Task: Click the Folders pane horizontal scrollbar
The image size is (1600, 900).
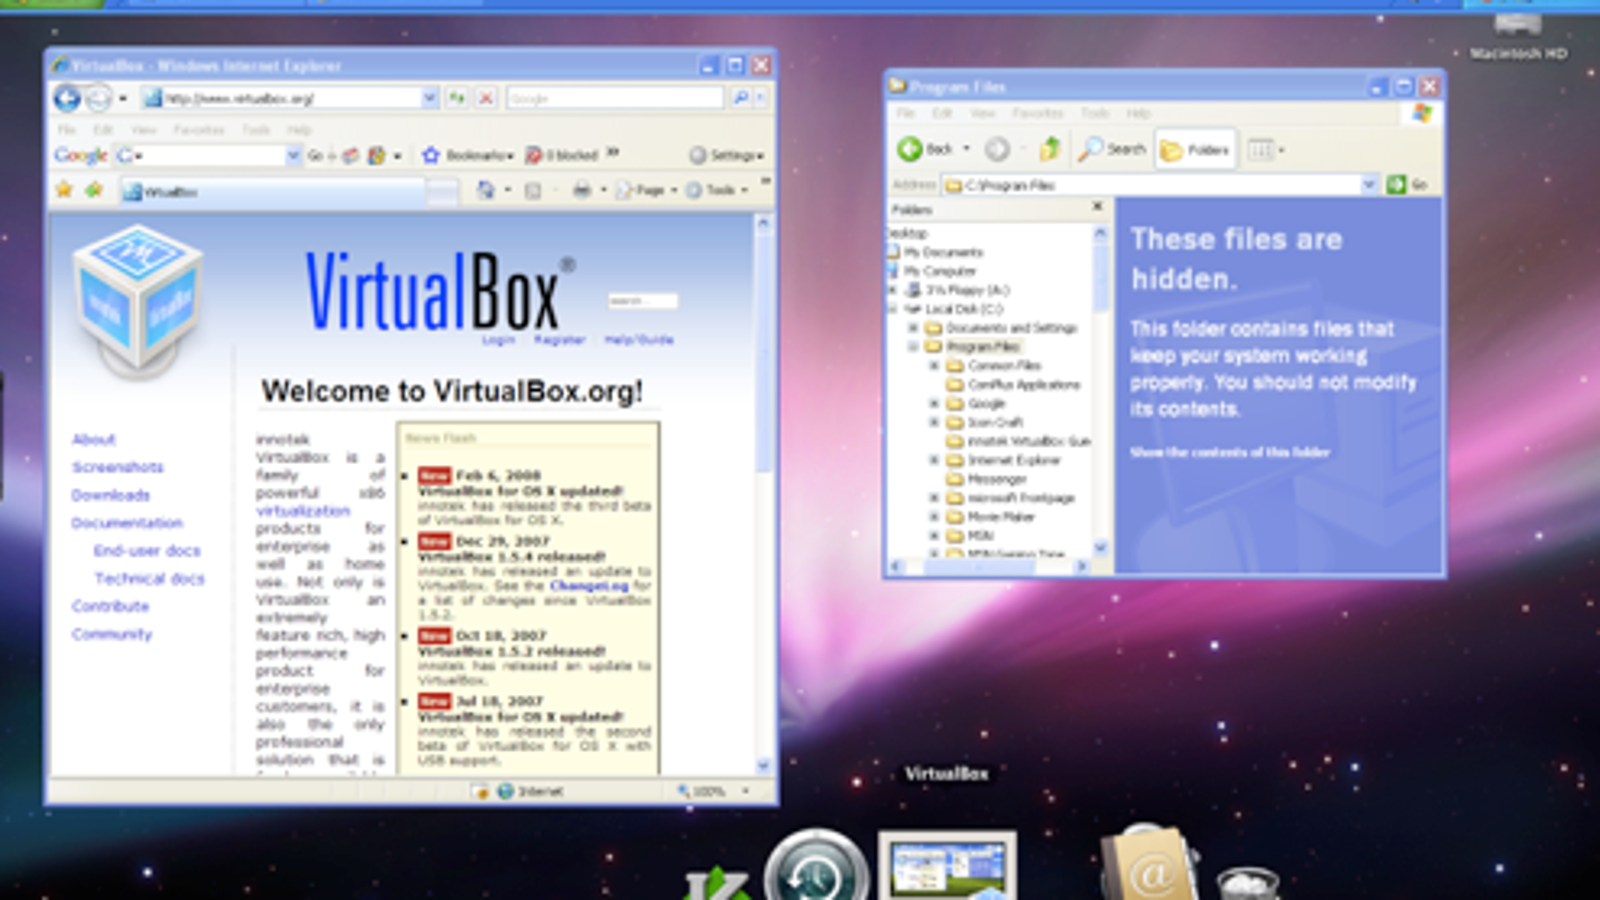Action: point(987,566)
